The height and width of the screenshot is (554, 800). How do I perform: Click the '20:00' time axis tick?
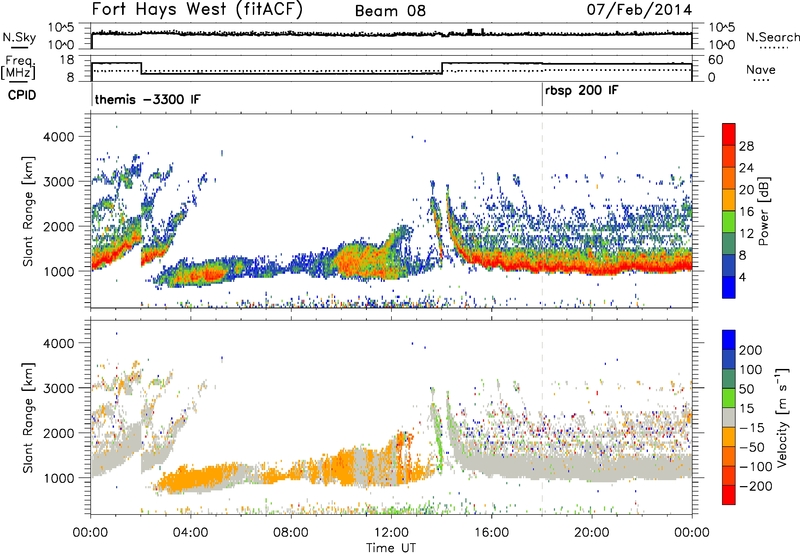tap(592, 532)
